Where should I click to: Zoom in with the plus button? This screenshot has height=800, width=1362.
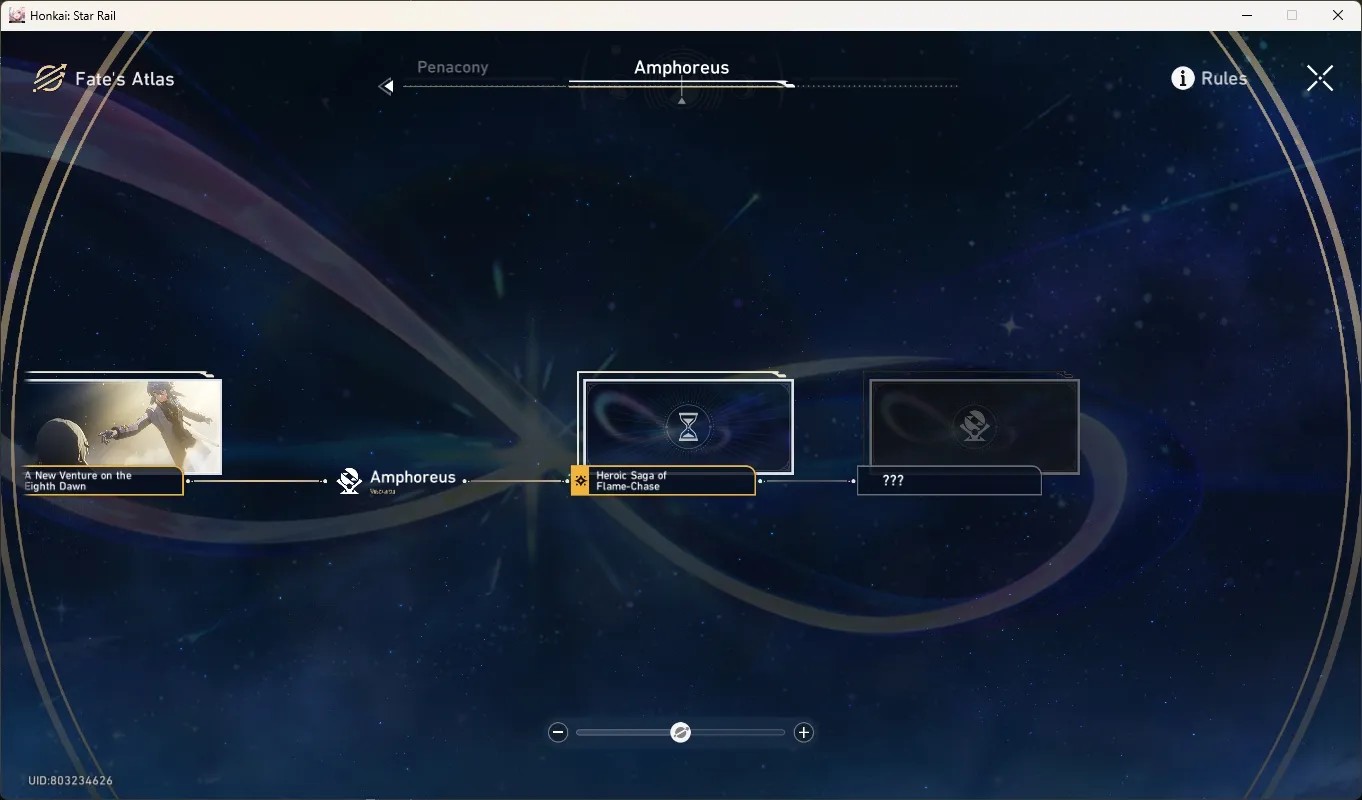(804, 733)
